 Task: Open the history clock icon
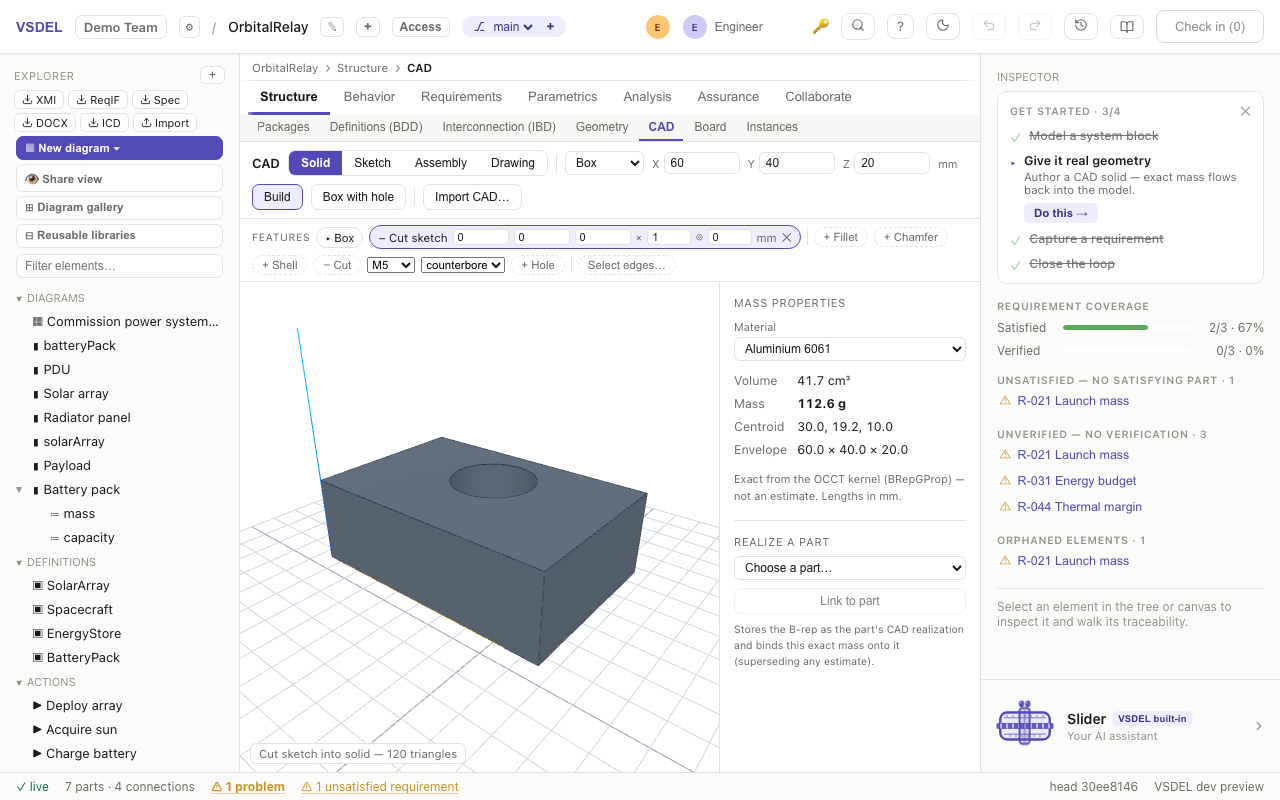pos(1081,27)
